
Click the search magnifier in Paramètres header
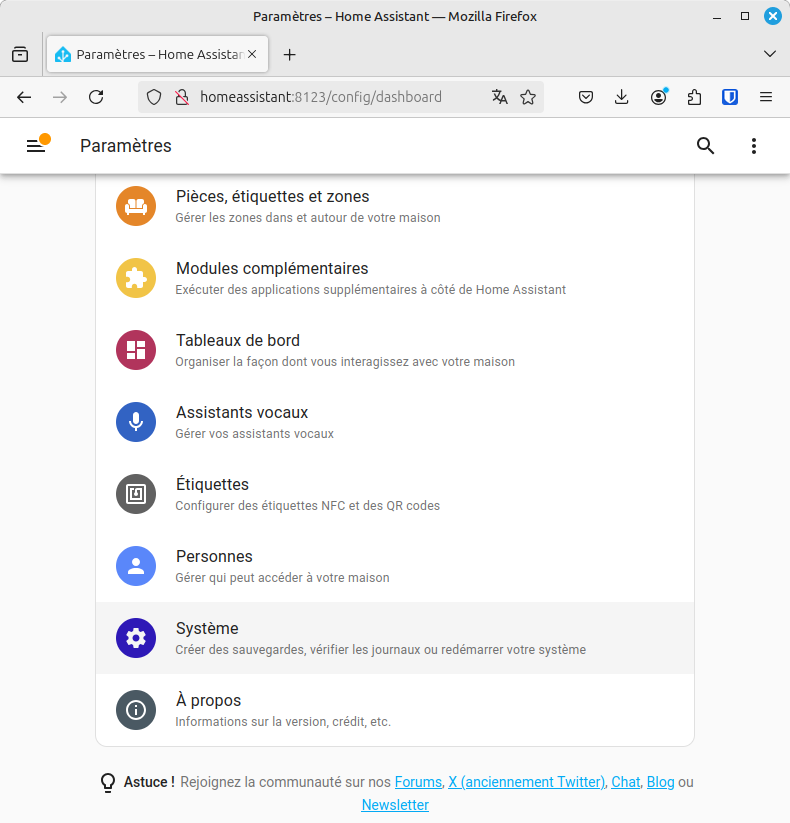tap(705, 145)
